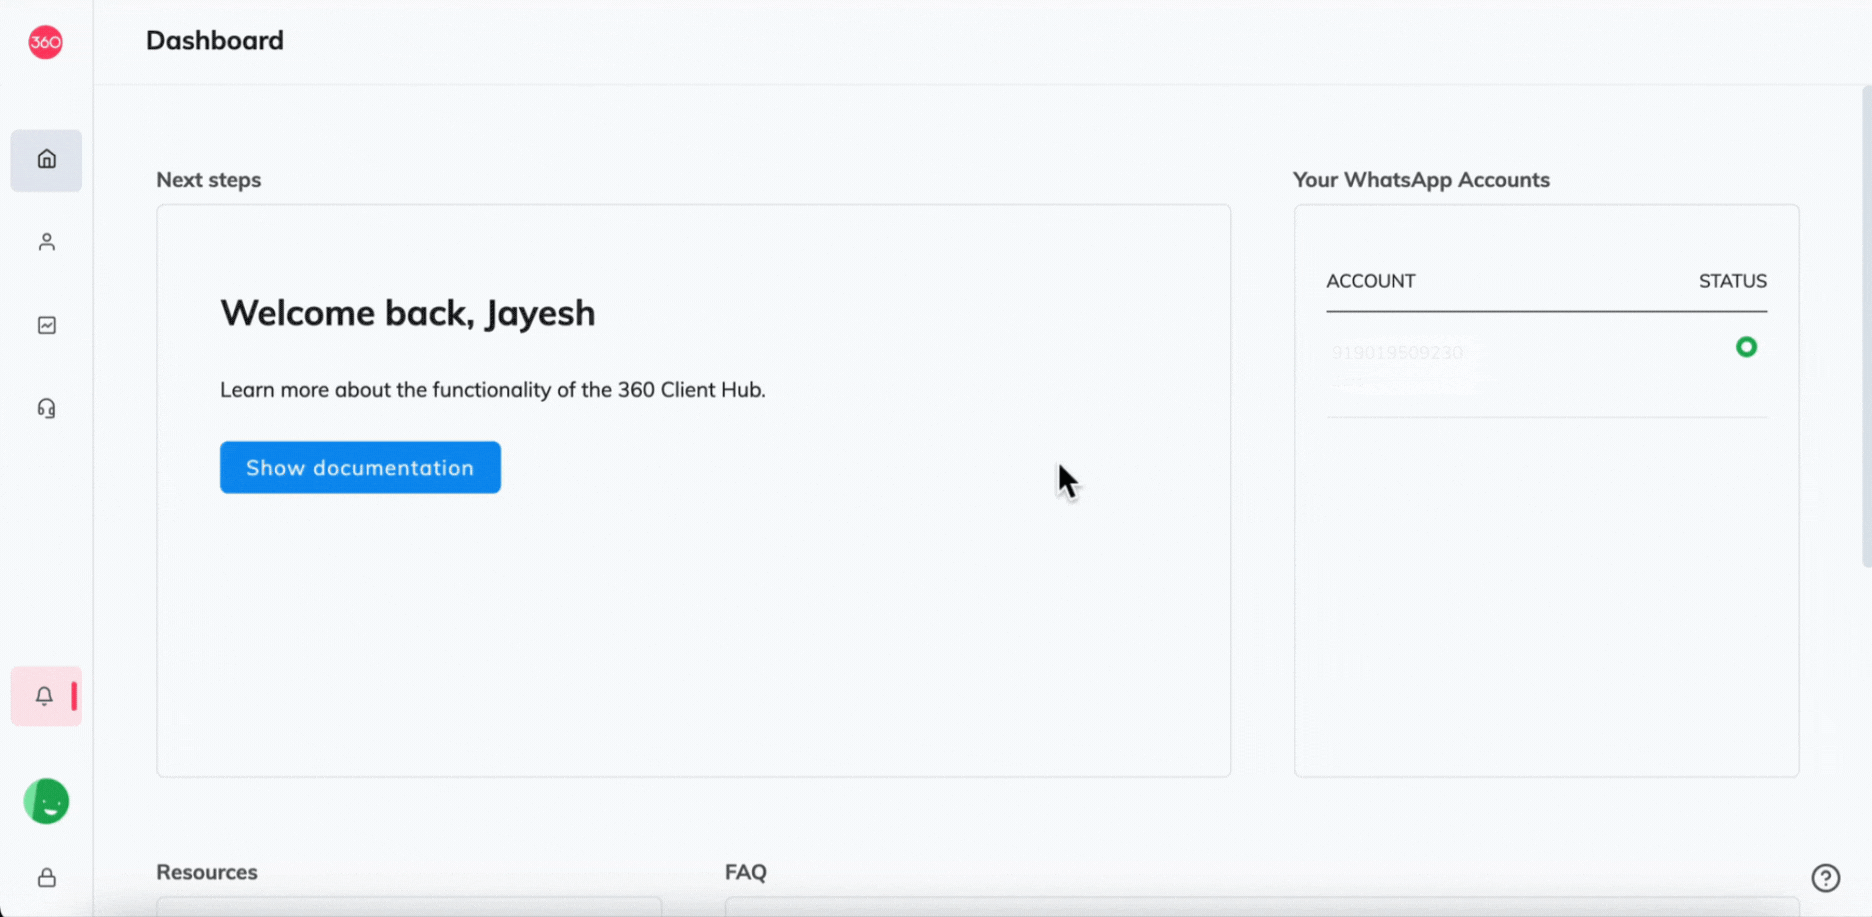This screenshot has height=917, width=1872.
Task: Click the green status indicator circle
Action: click(x=1746, y=347)
